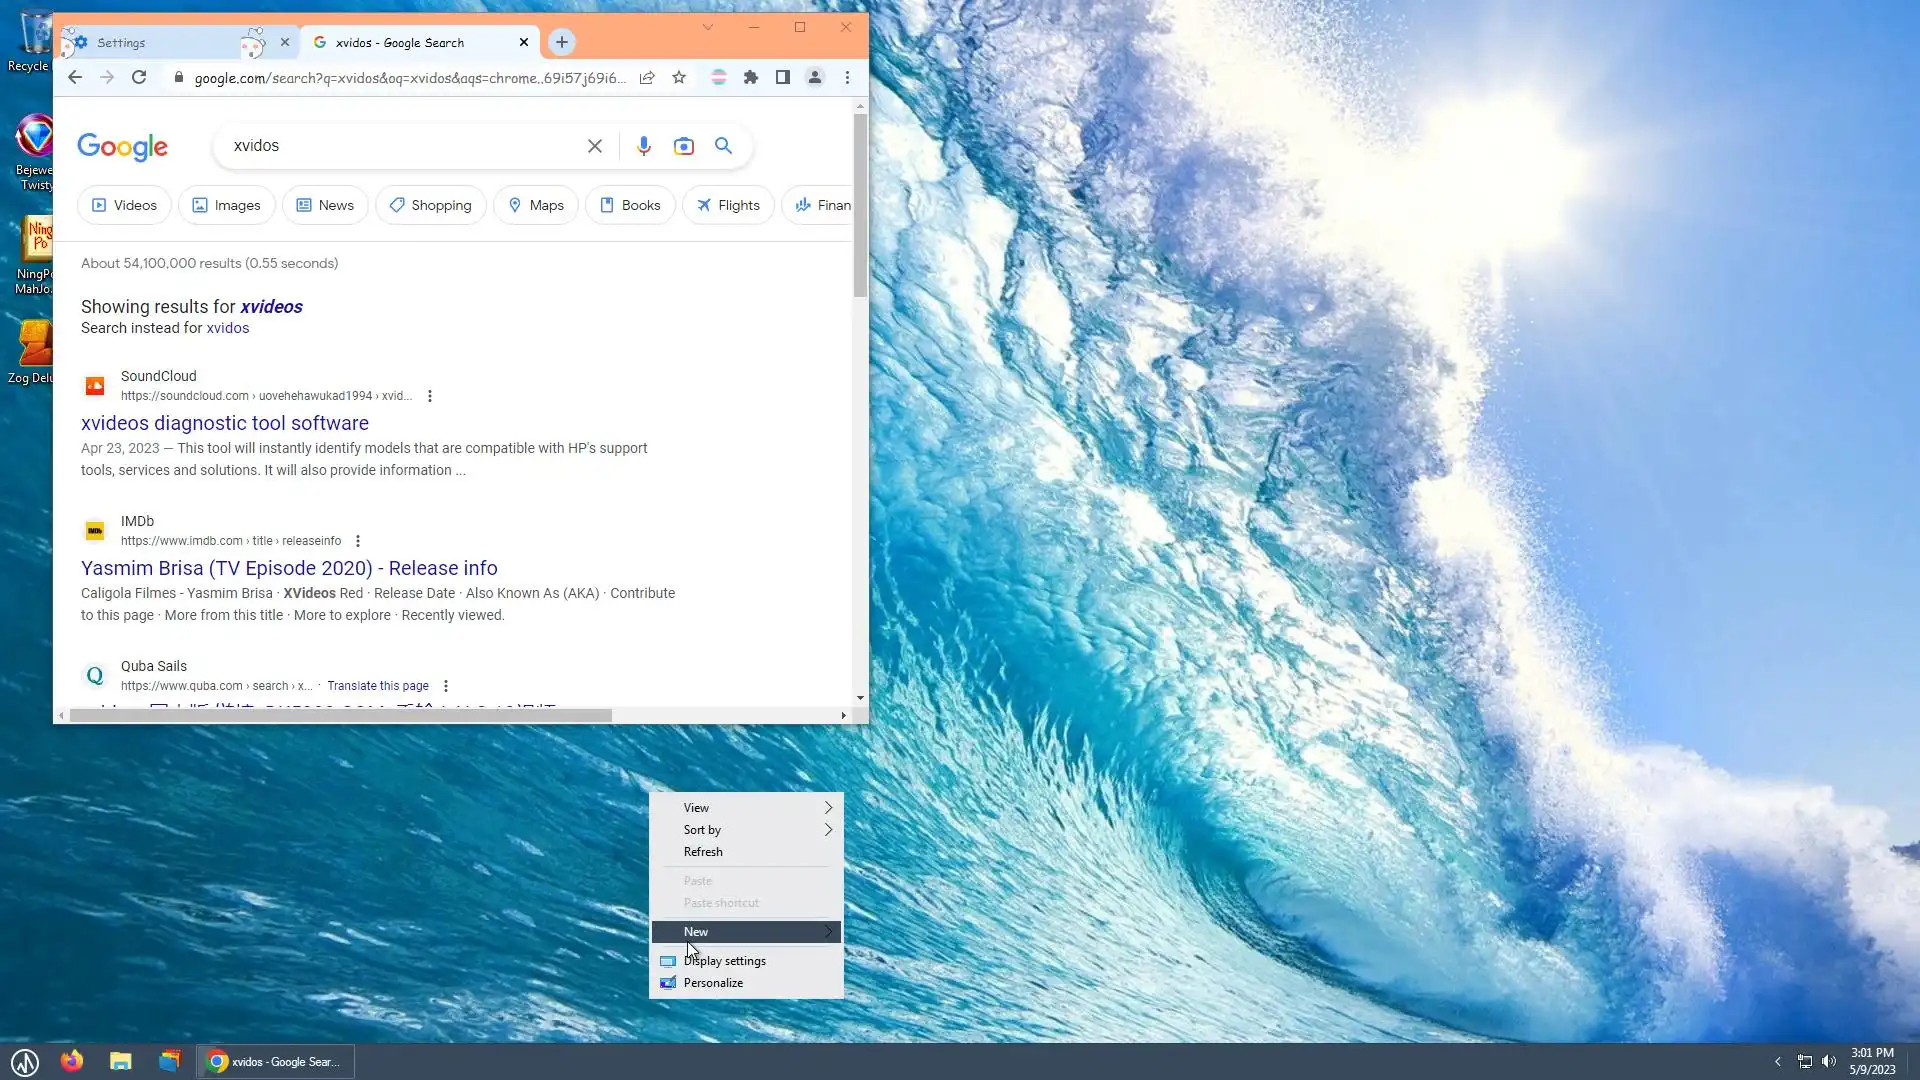The image size is (1920, 1080).
Task: Expand the New submenu in context menu
Action: point(746,931)
